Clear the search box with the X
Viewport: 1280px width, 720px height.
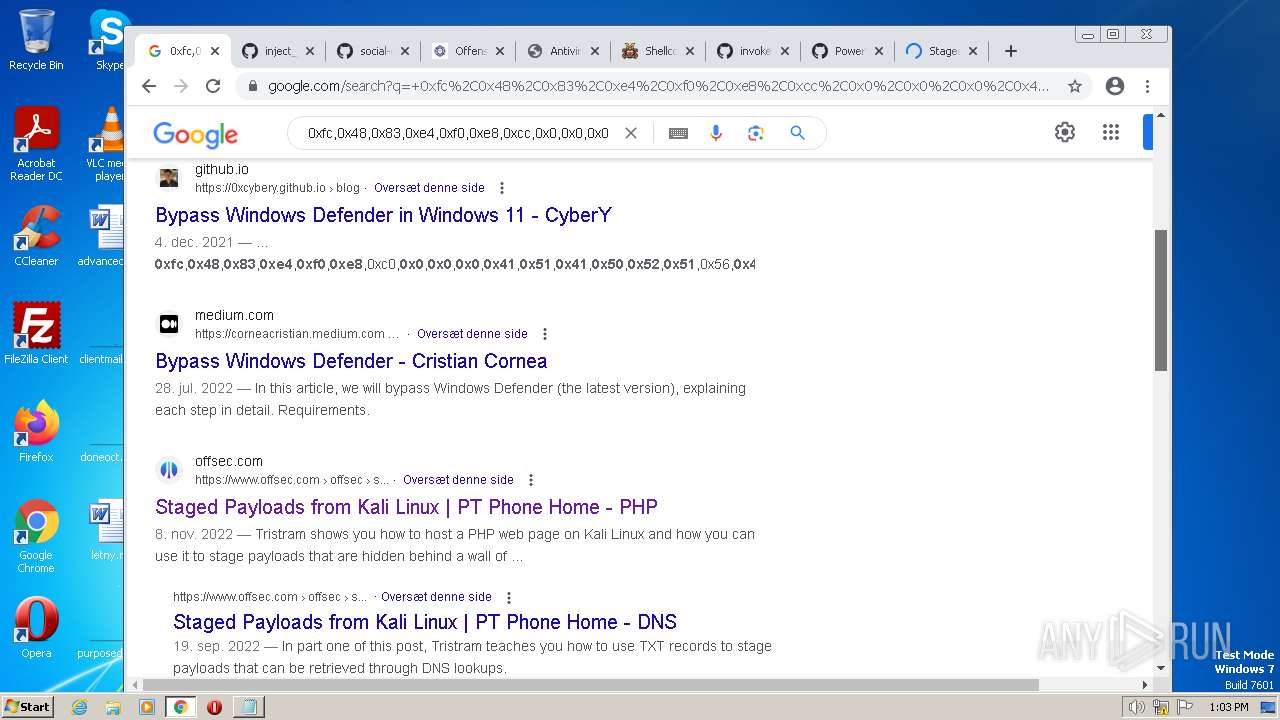pyautogui.click(x=631, y=133)
